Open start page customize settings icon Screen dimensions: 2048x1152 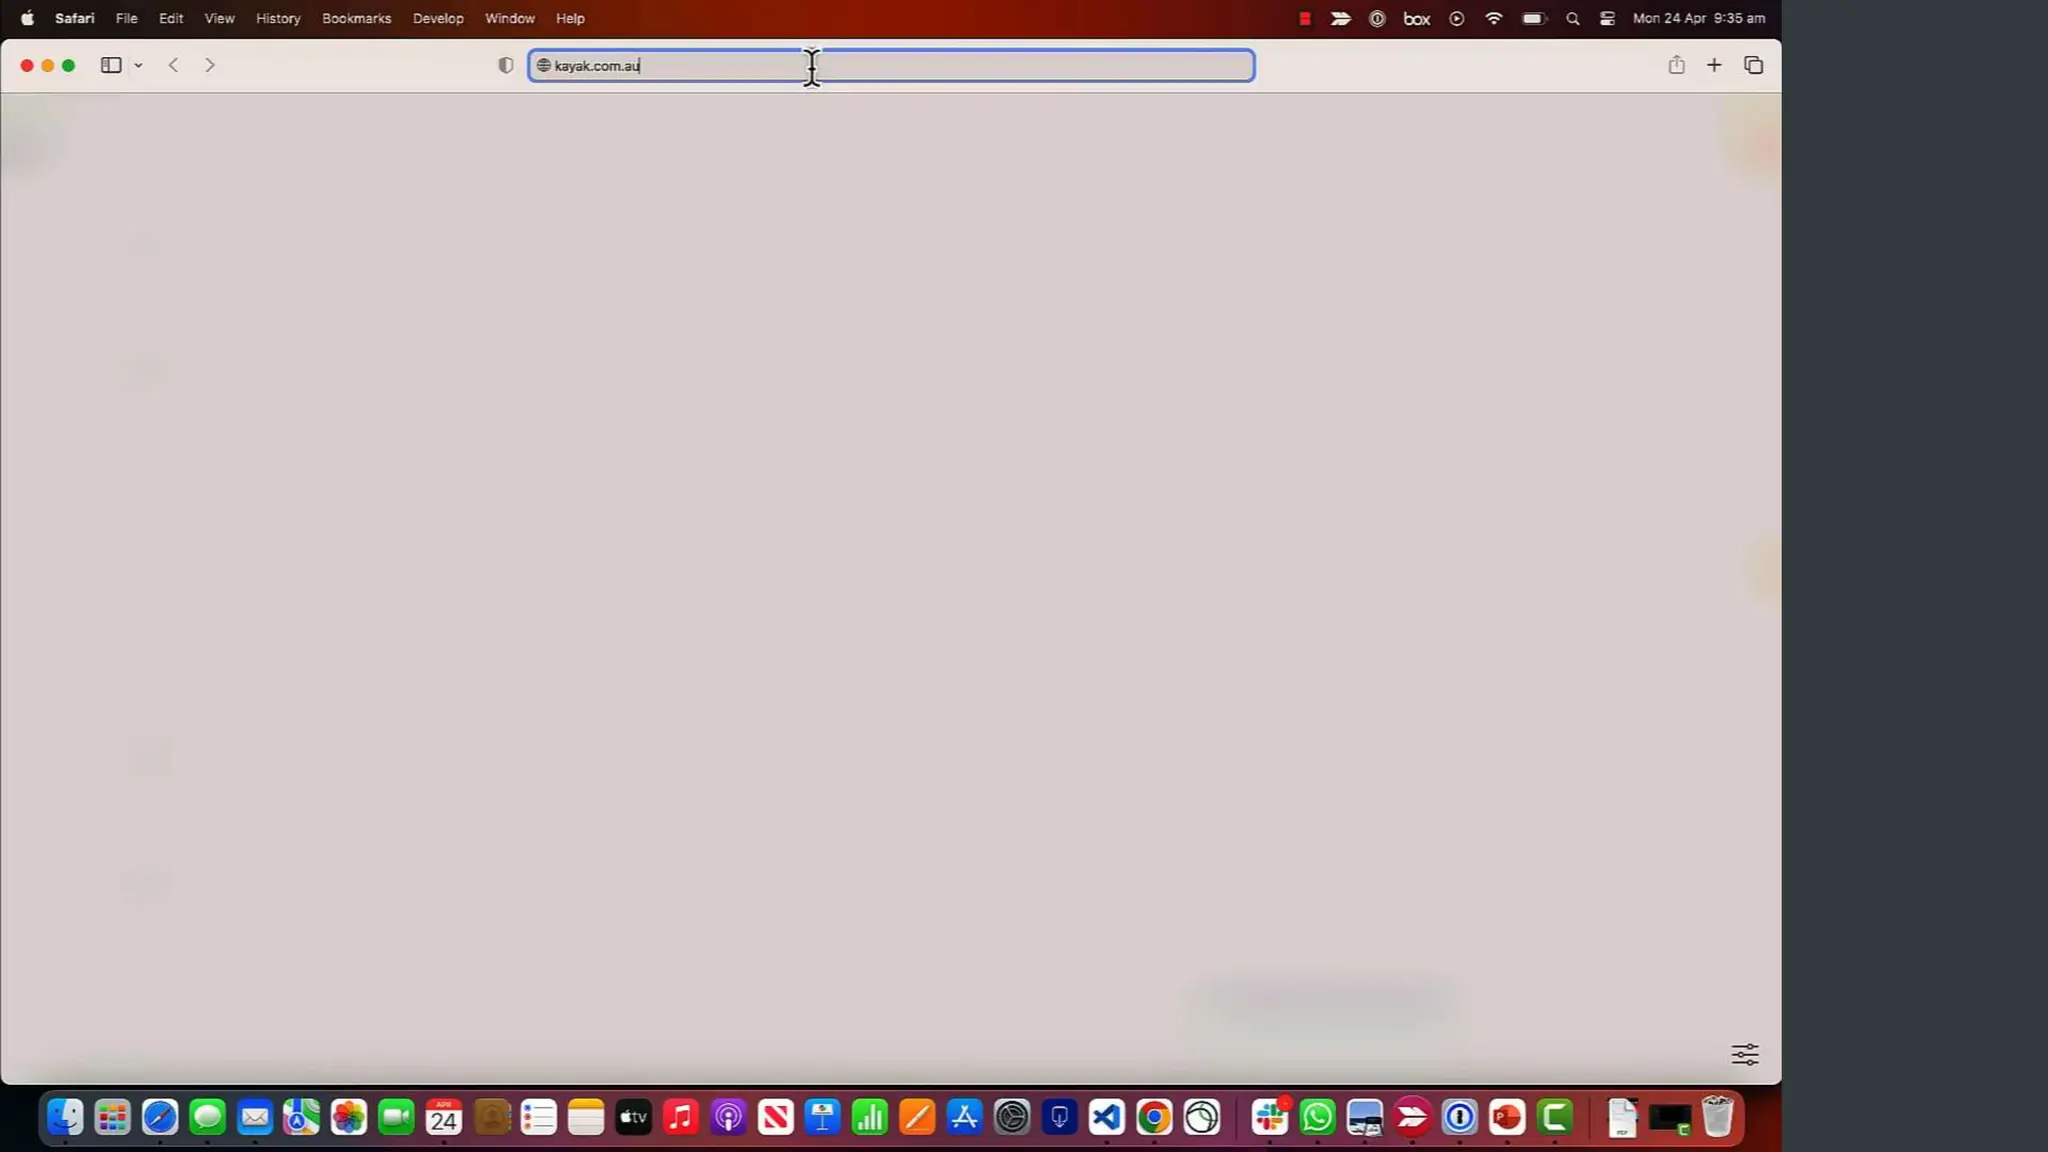pyautogui.click(x=1744, y=1054)
